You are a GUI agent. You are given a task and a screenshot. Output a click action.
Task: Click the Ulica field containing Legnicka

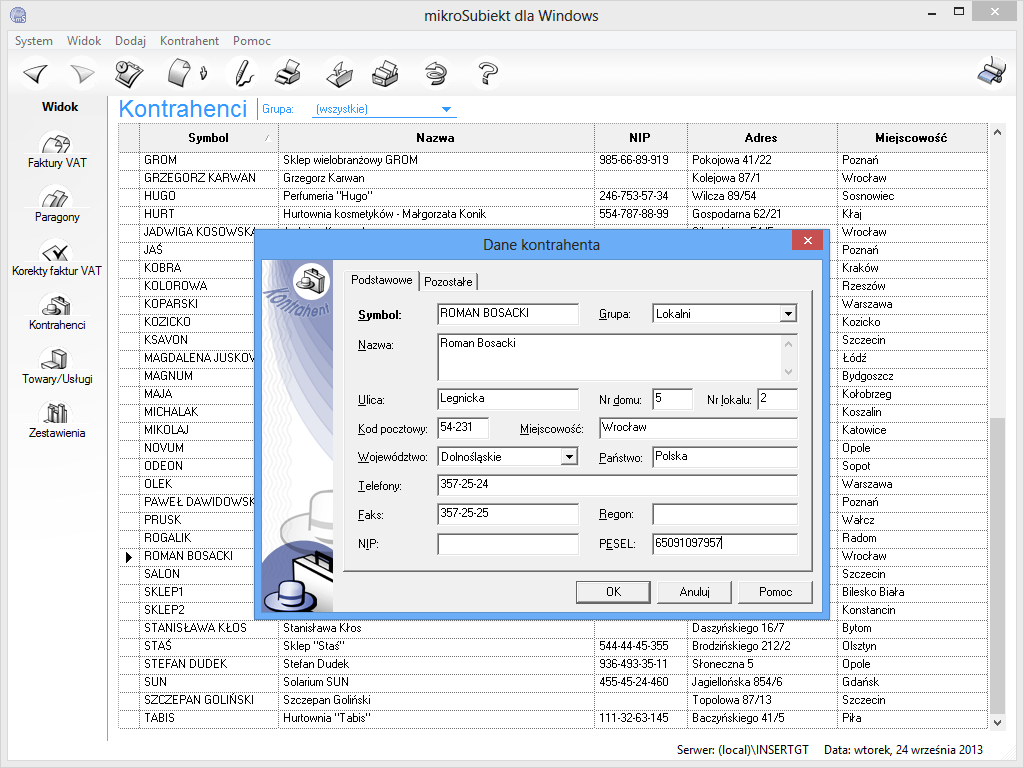(x=508, y=399)
